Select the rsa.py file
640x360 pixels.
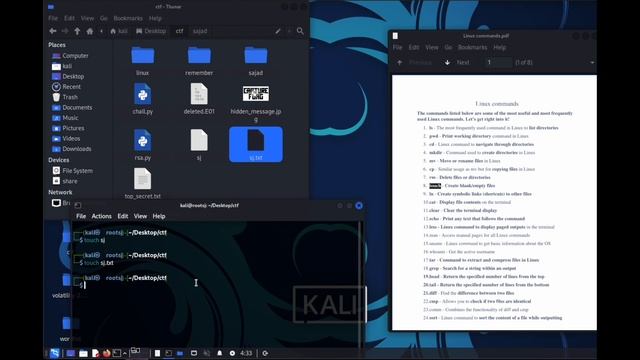coord(142,145)
